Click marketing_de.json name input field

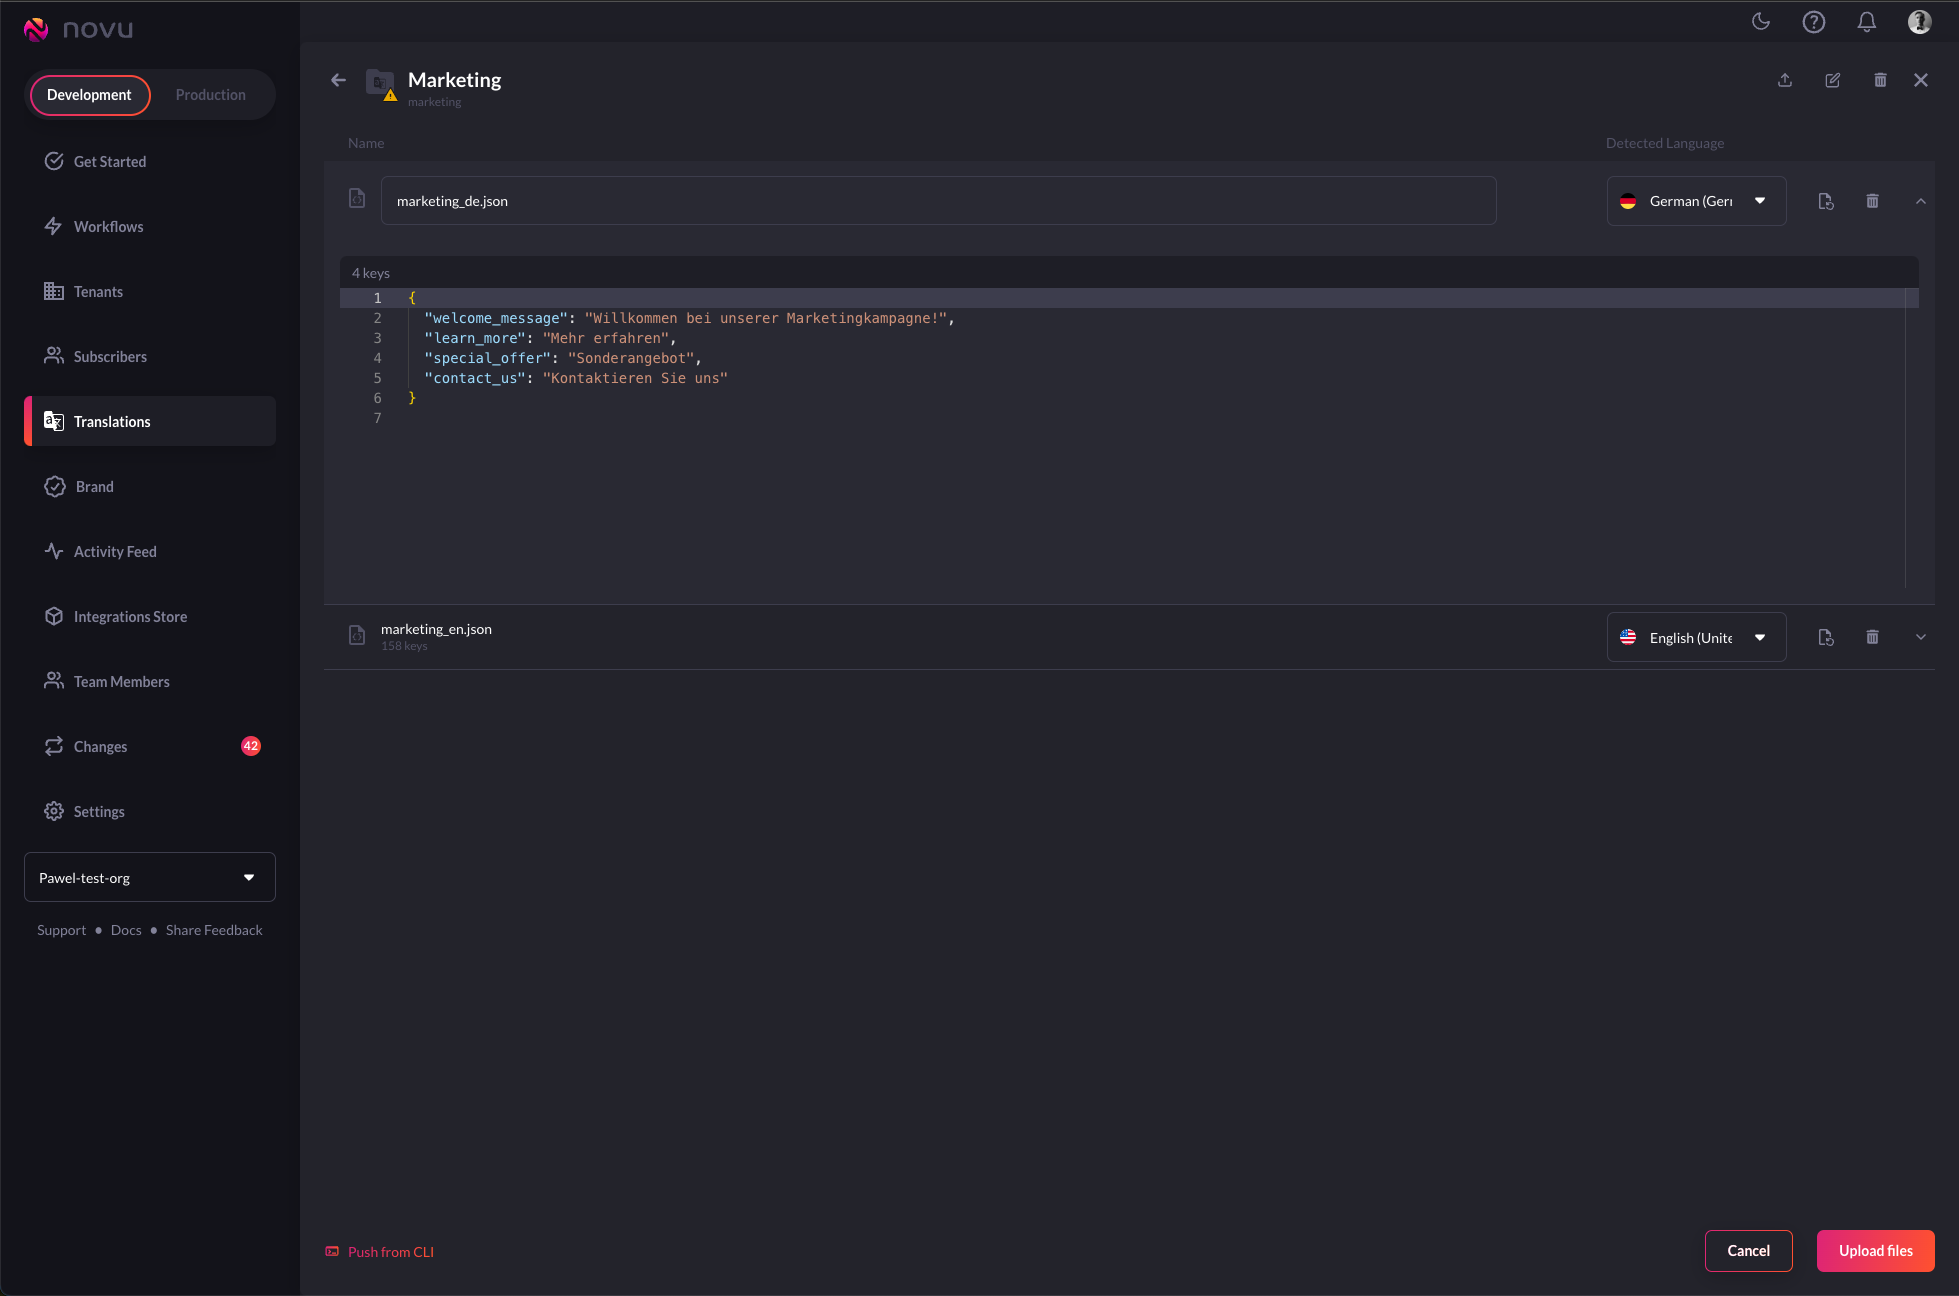pyautogui.click(x=938, y=201)
